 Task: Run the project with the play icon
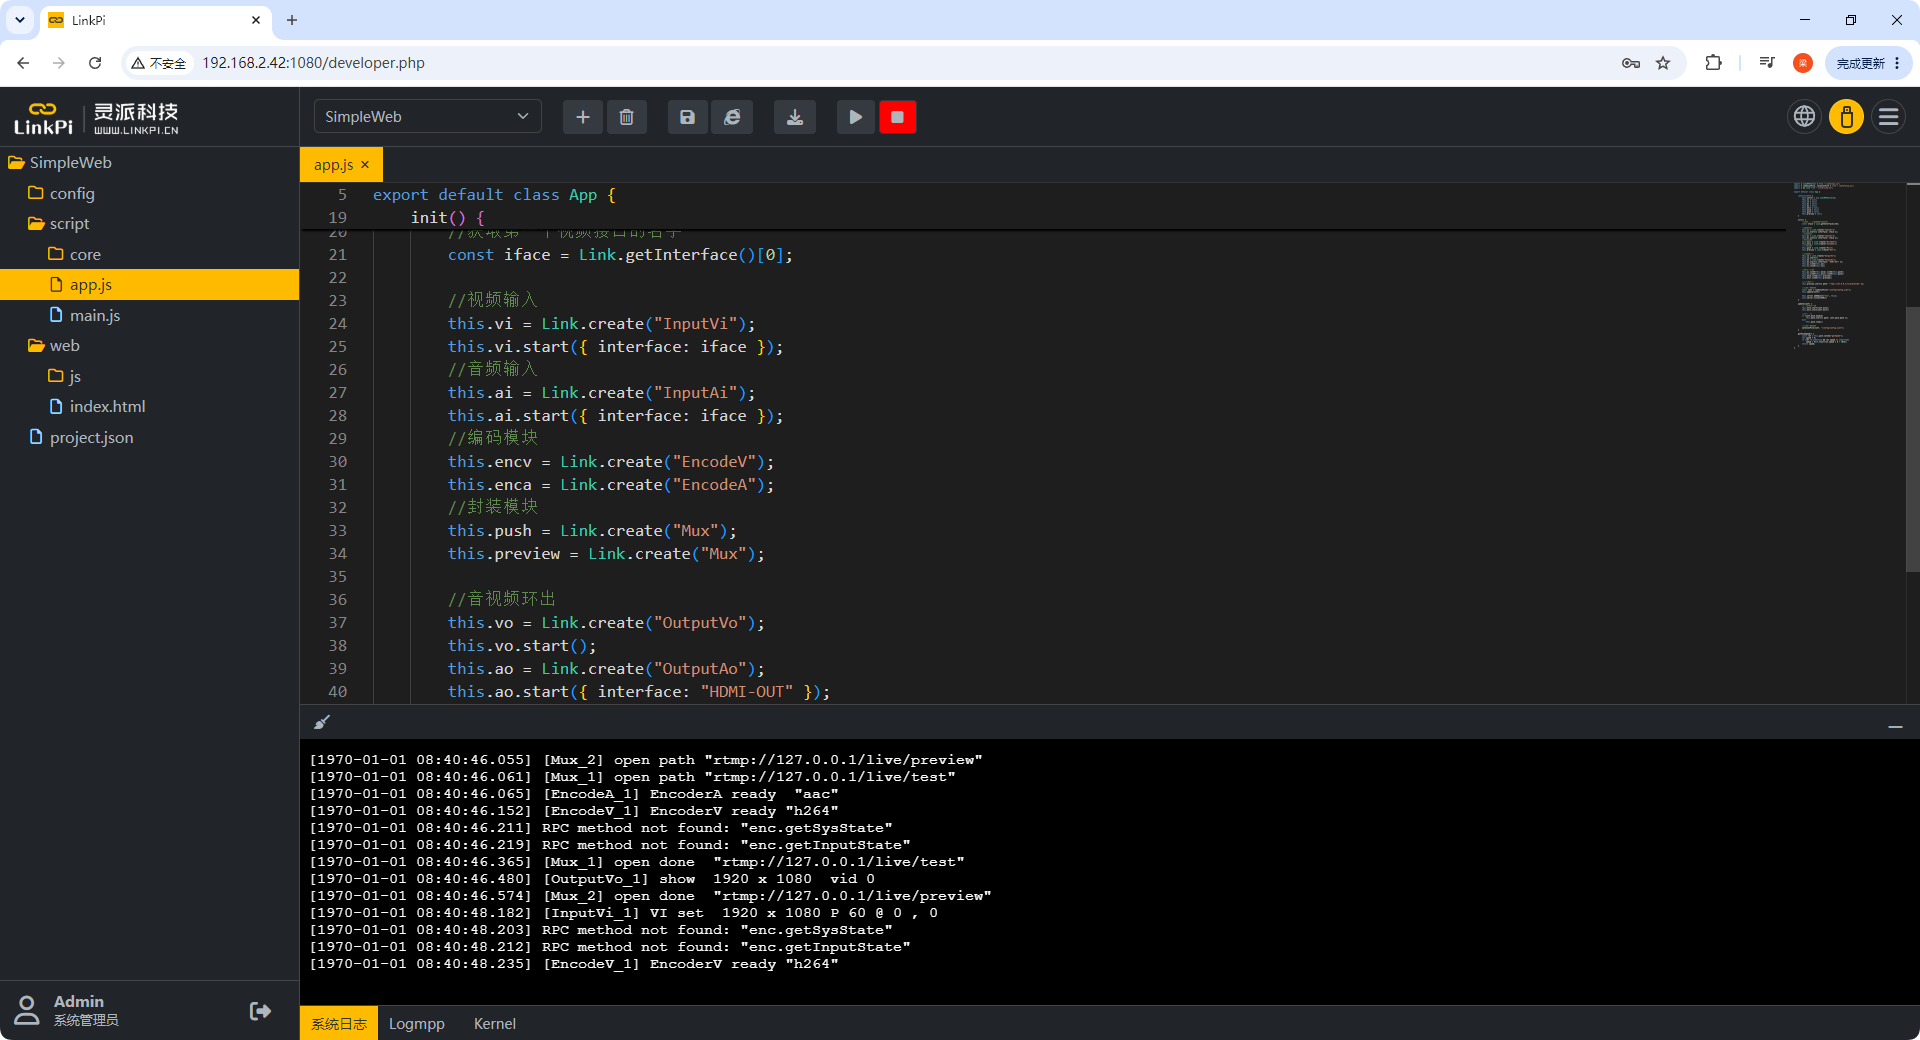click(855, 117)
